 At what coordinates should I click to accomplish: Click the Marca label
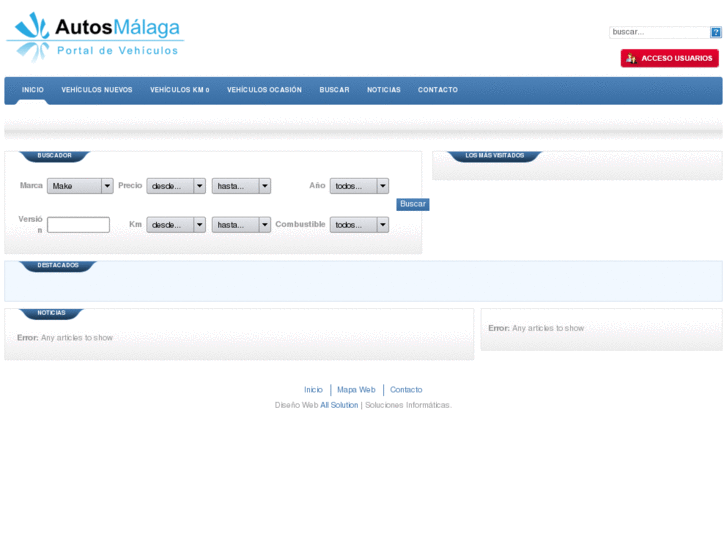pos(31,186)
